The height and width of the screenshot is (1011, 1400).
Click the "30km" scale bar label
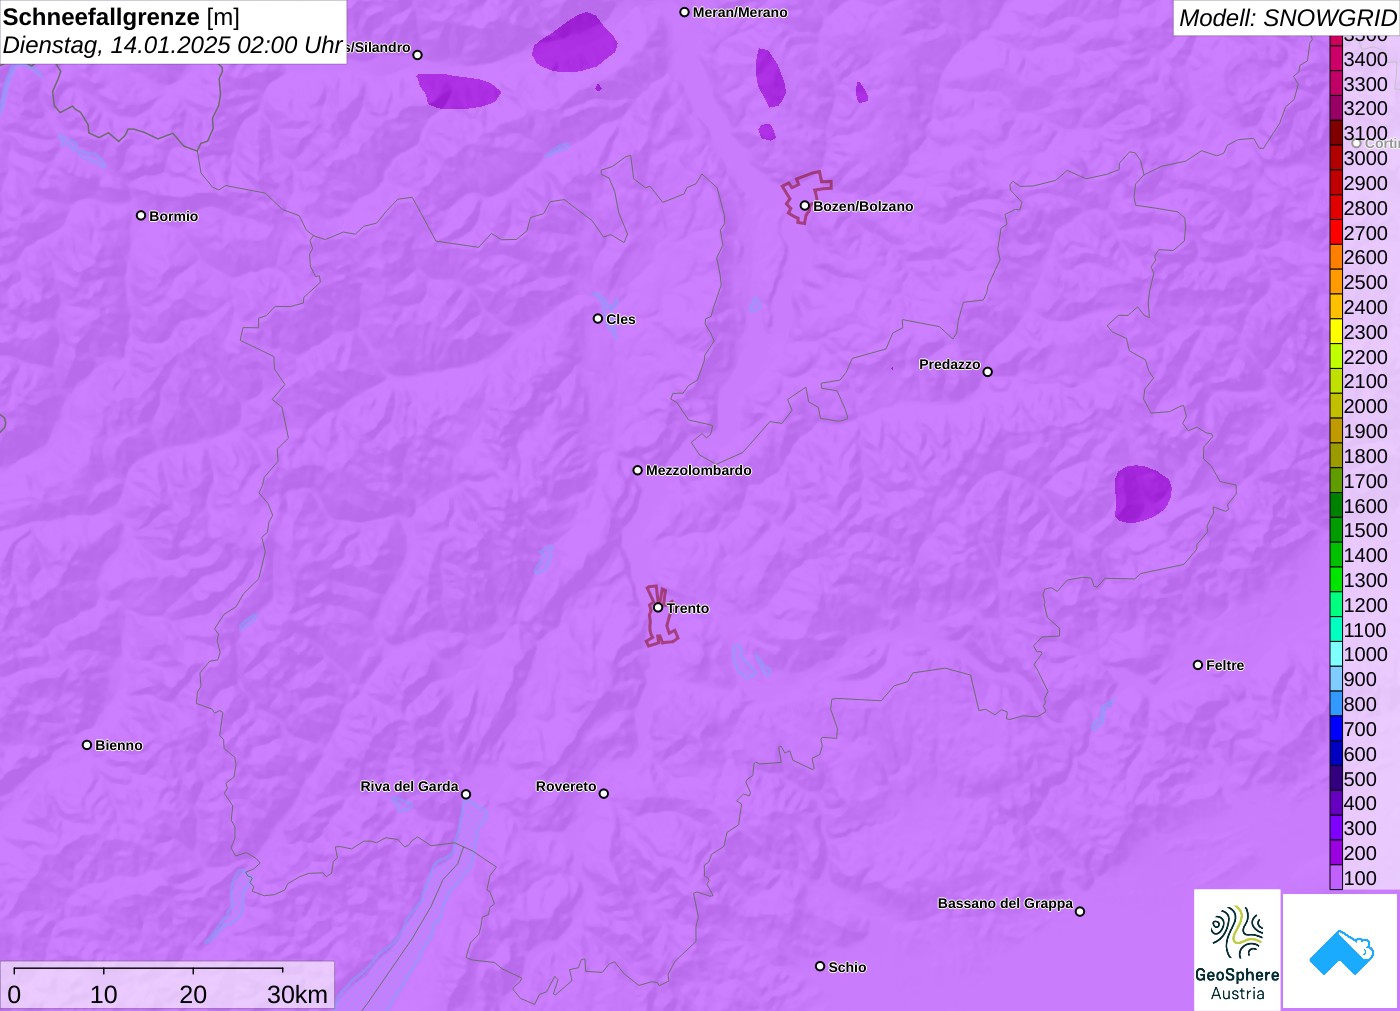[297, 994]
